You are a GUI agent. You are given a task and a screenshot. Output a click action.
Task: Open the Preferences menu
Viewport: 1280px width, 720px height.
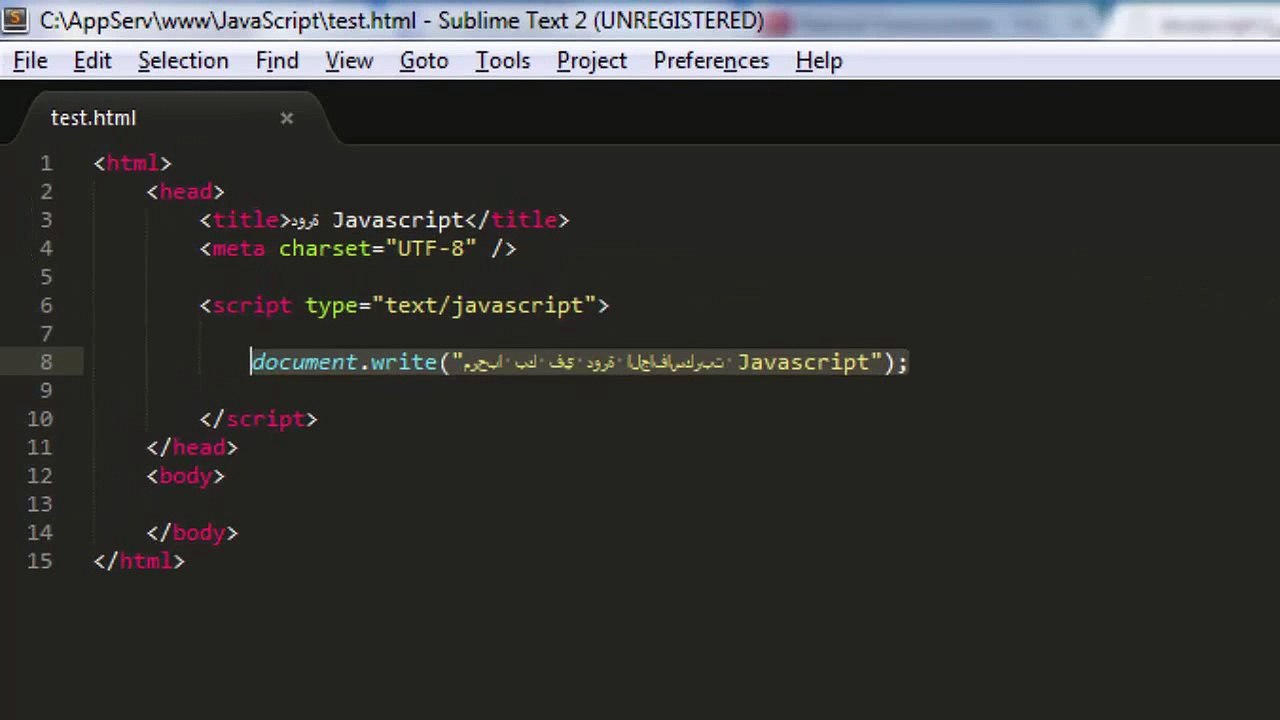tap(711, 61)
